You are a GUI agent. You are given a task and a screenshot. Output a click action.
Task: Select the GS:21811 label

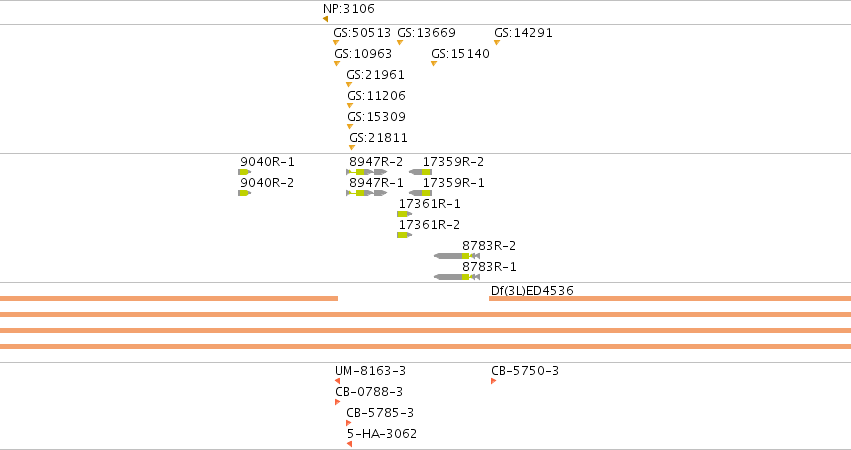coord(378,138)
